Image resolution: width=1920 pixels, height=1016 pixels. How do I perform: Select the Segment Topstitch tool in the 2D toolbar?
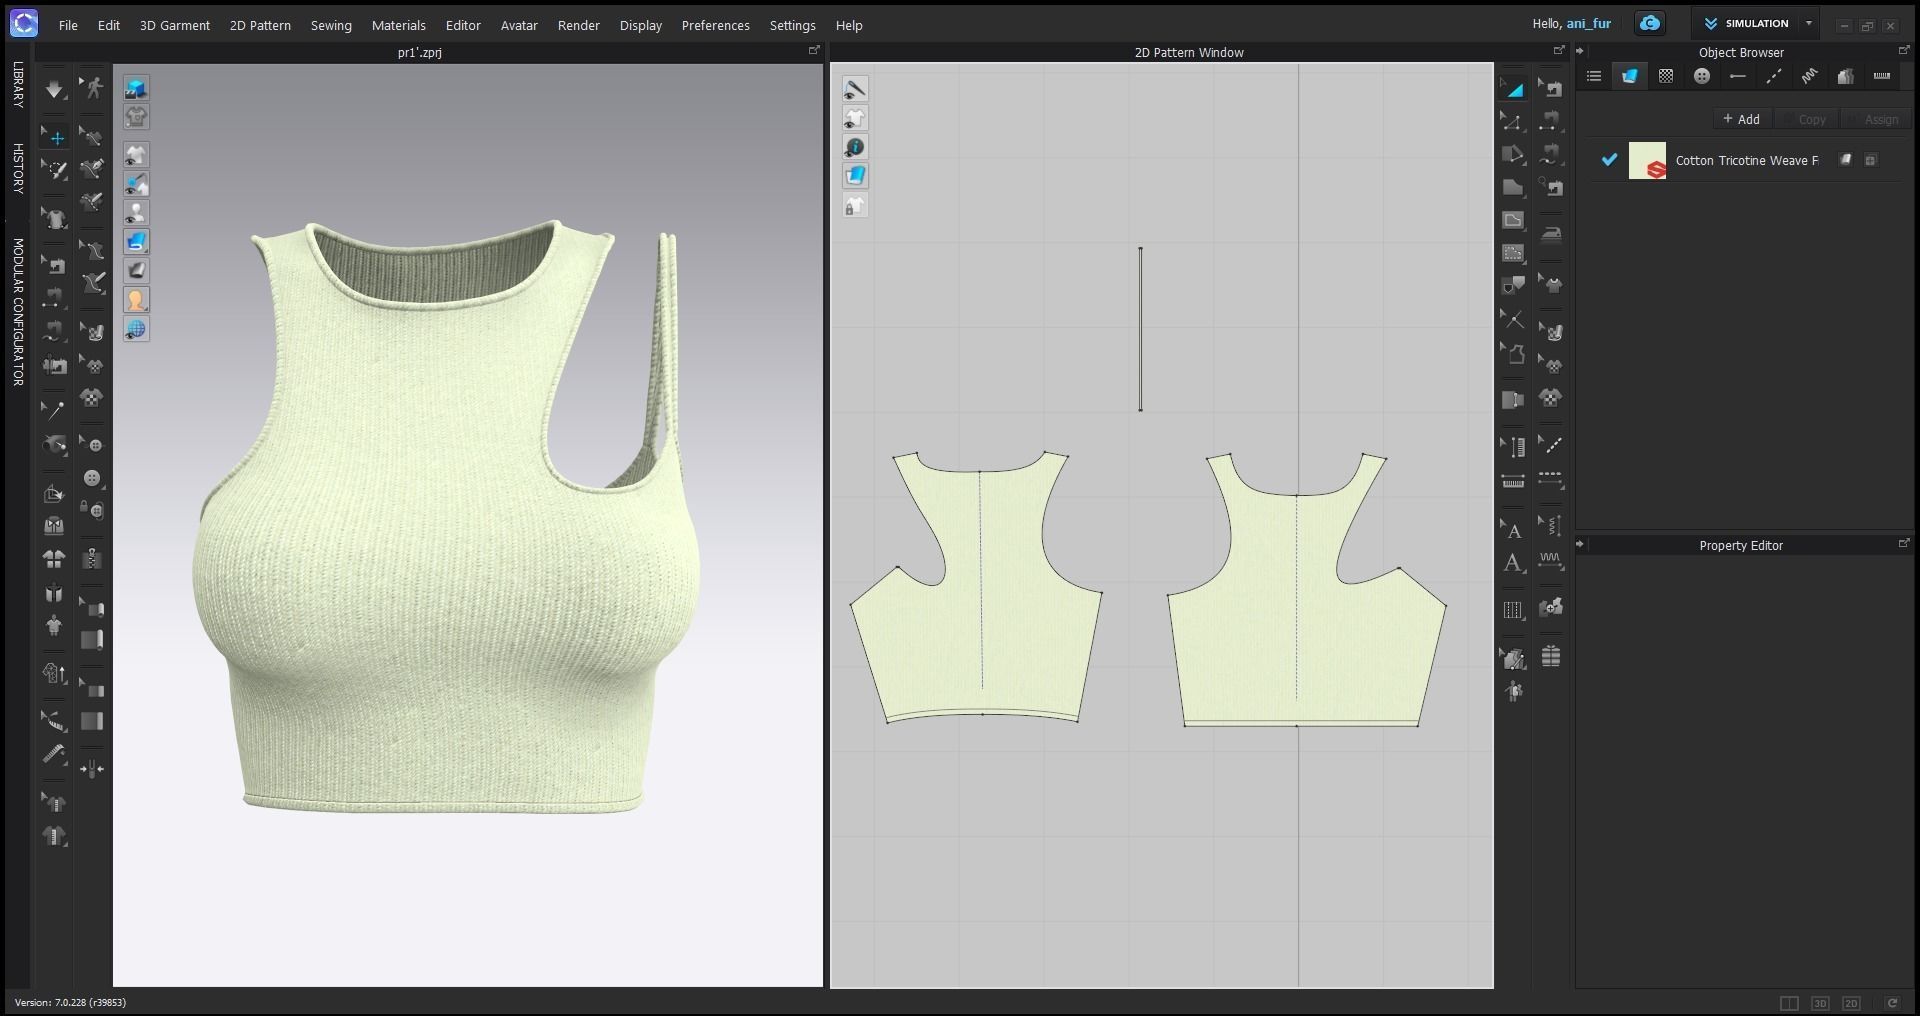coord(1550,480)
